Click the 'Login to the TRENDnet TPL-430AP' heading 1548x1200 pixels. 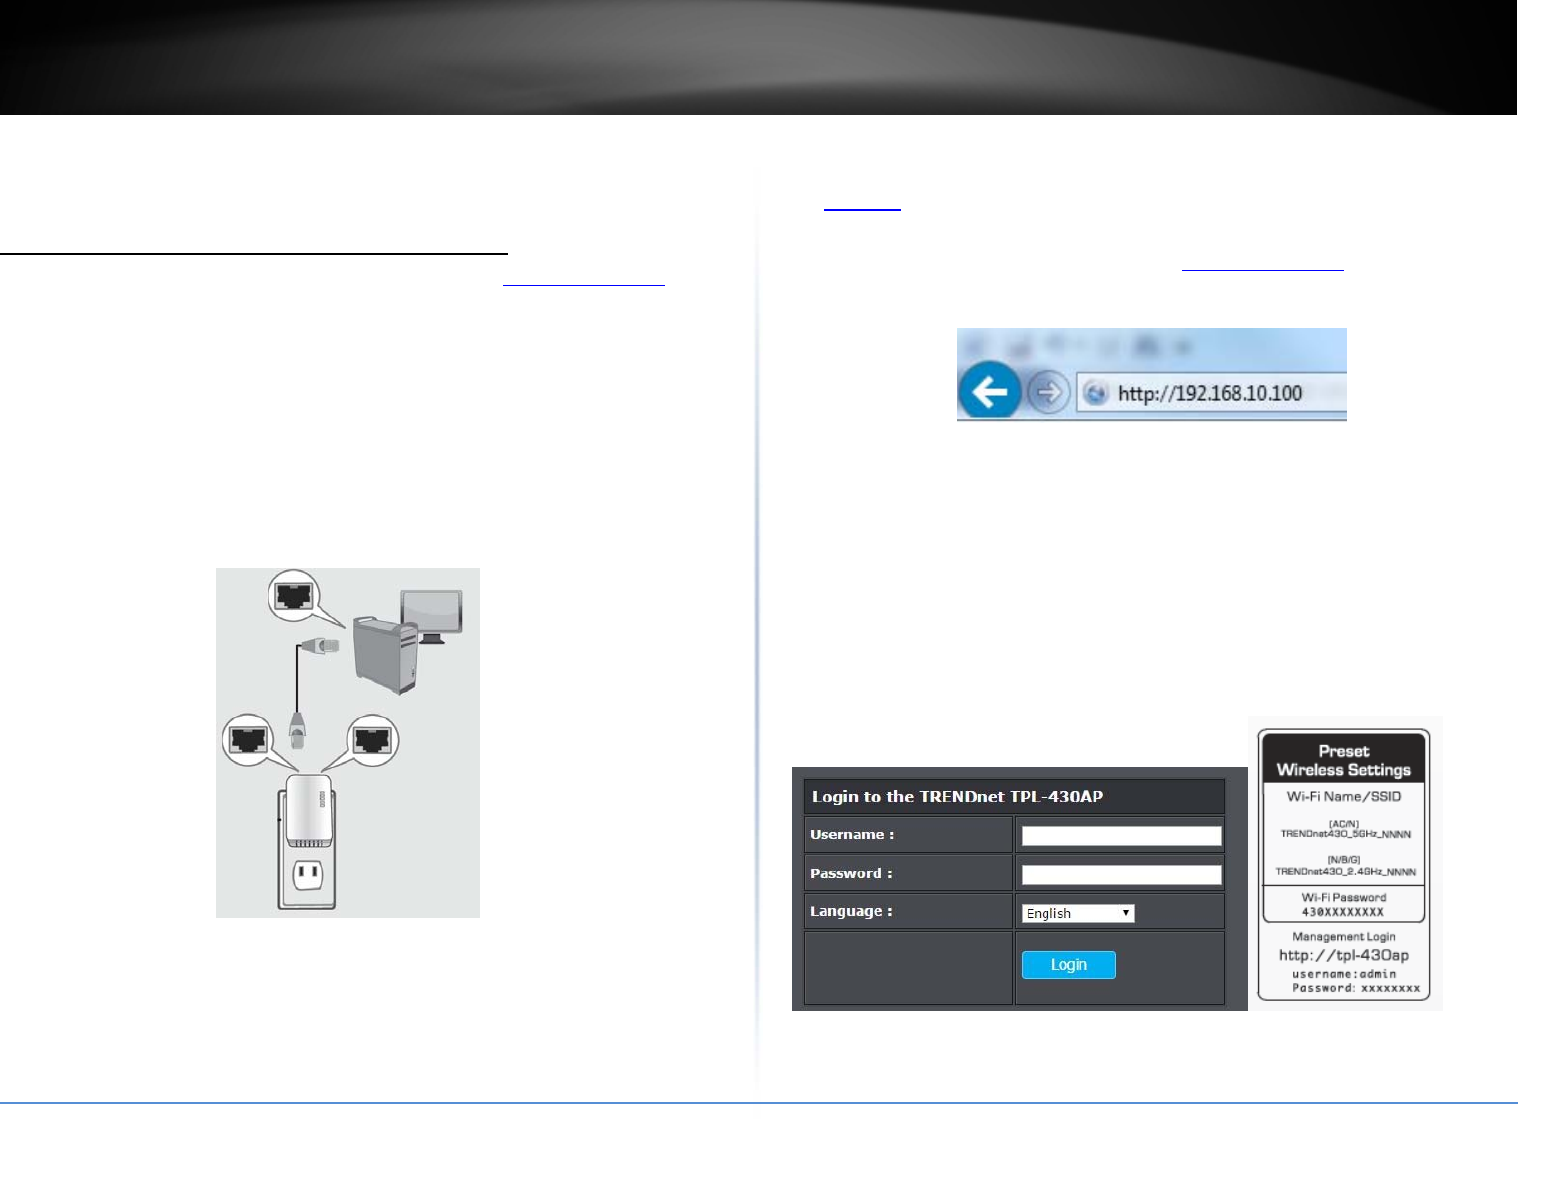coord(957,797)
